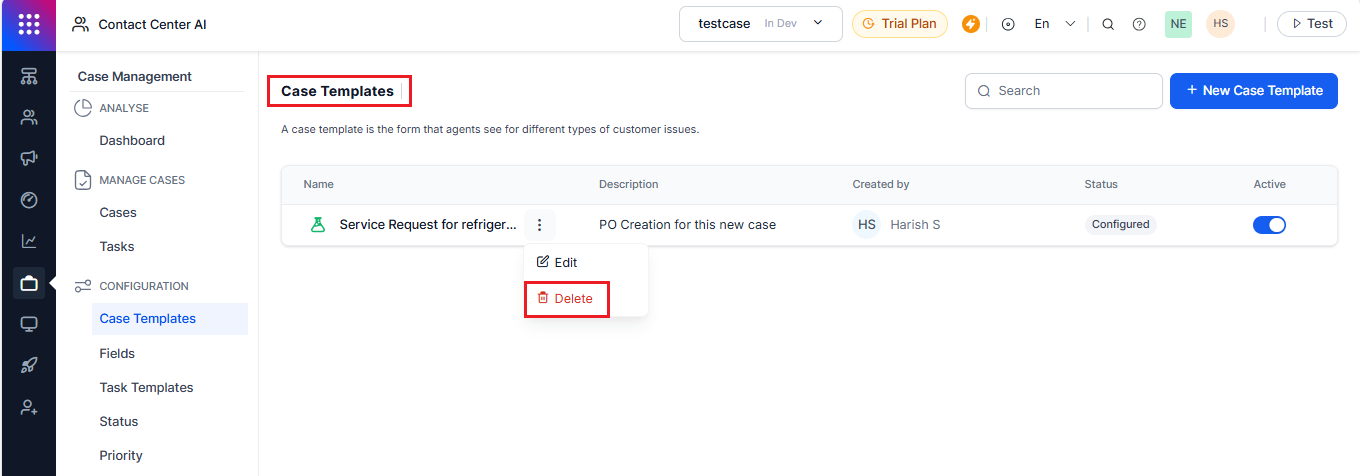Viewport: 1360px width, 476px height.
Task: Click the search magnifier icon in top bar
Action: [x=1108, y=24]
